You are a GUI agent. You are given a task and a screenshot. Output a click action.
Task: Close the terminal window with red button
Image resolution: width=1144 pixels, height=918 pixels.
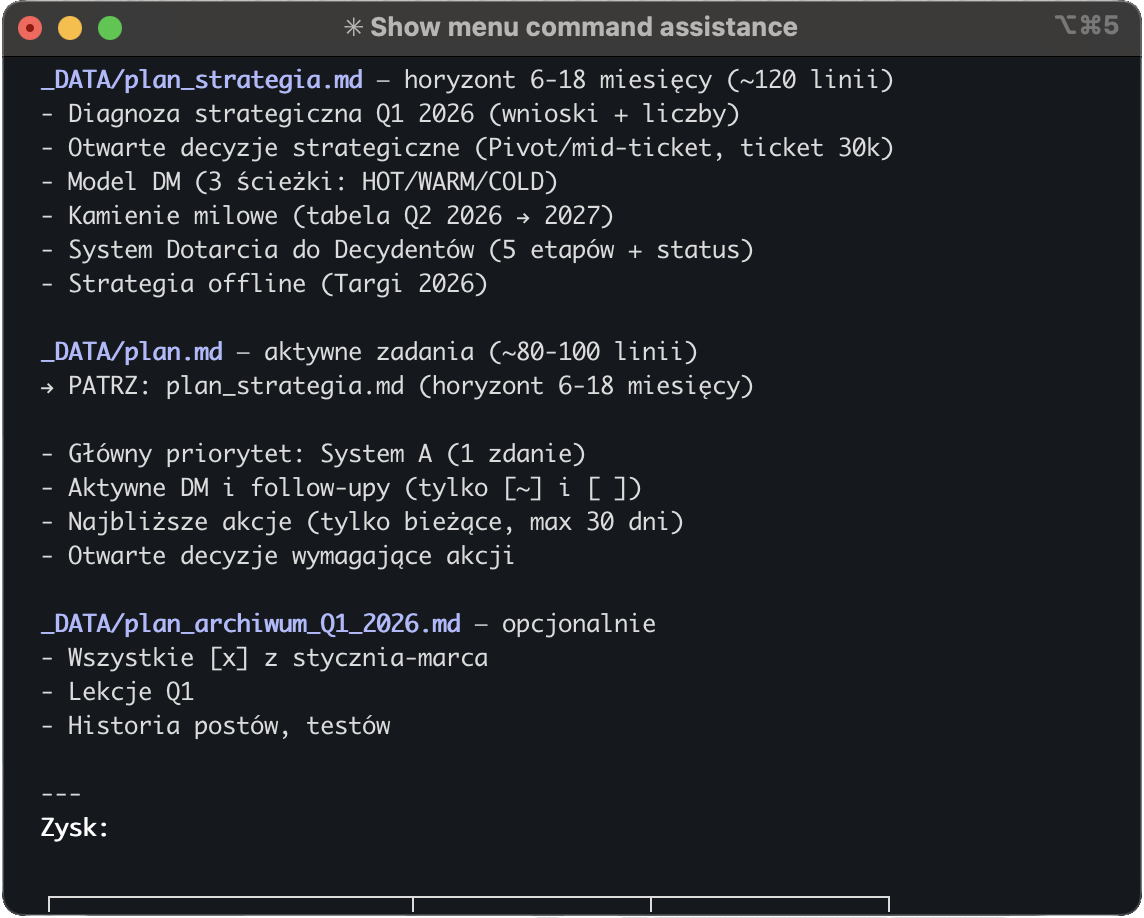point(30,28)
